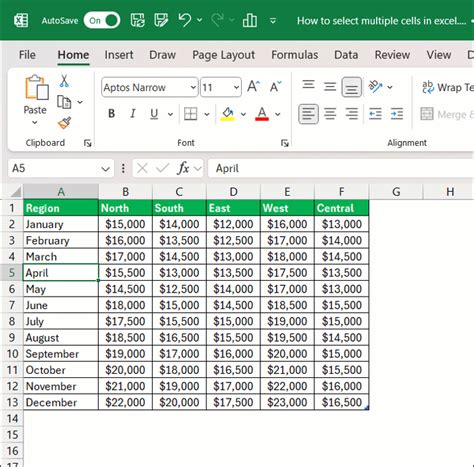Click the Wrap Text button
Image resolution: width=474 pixels, height=467 pixels.
click(448, 87)
